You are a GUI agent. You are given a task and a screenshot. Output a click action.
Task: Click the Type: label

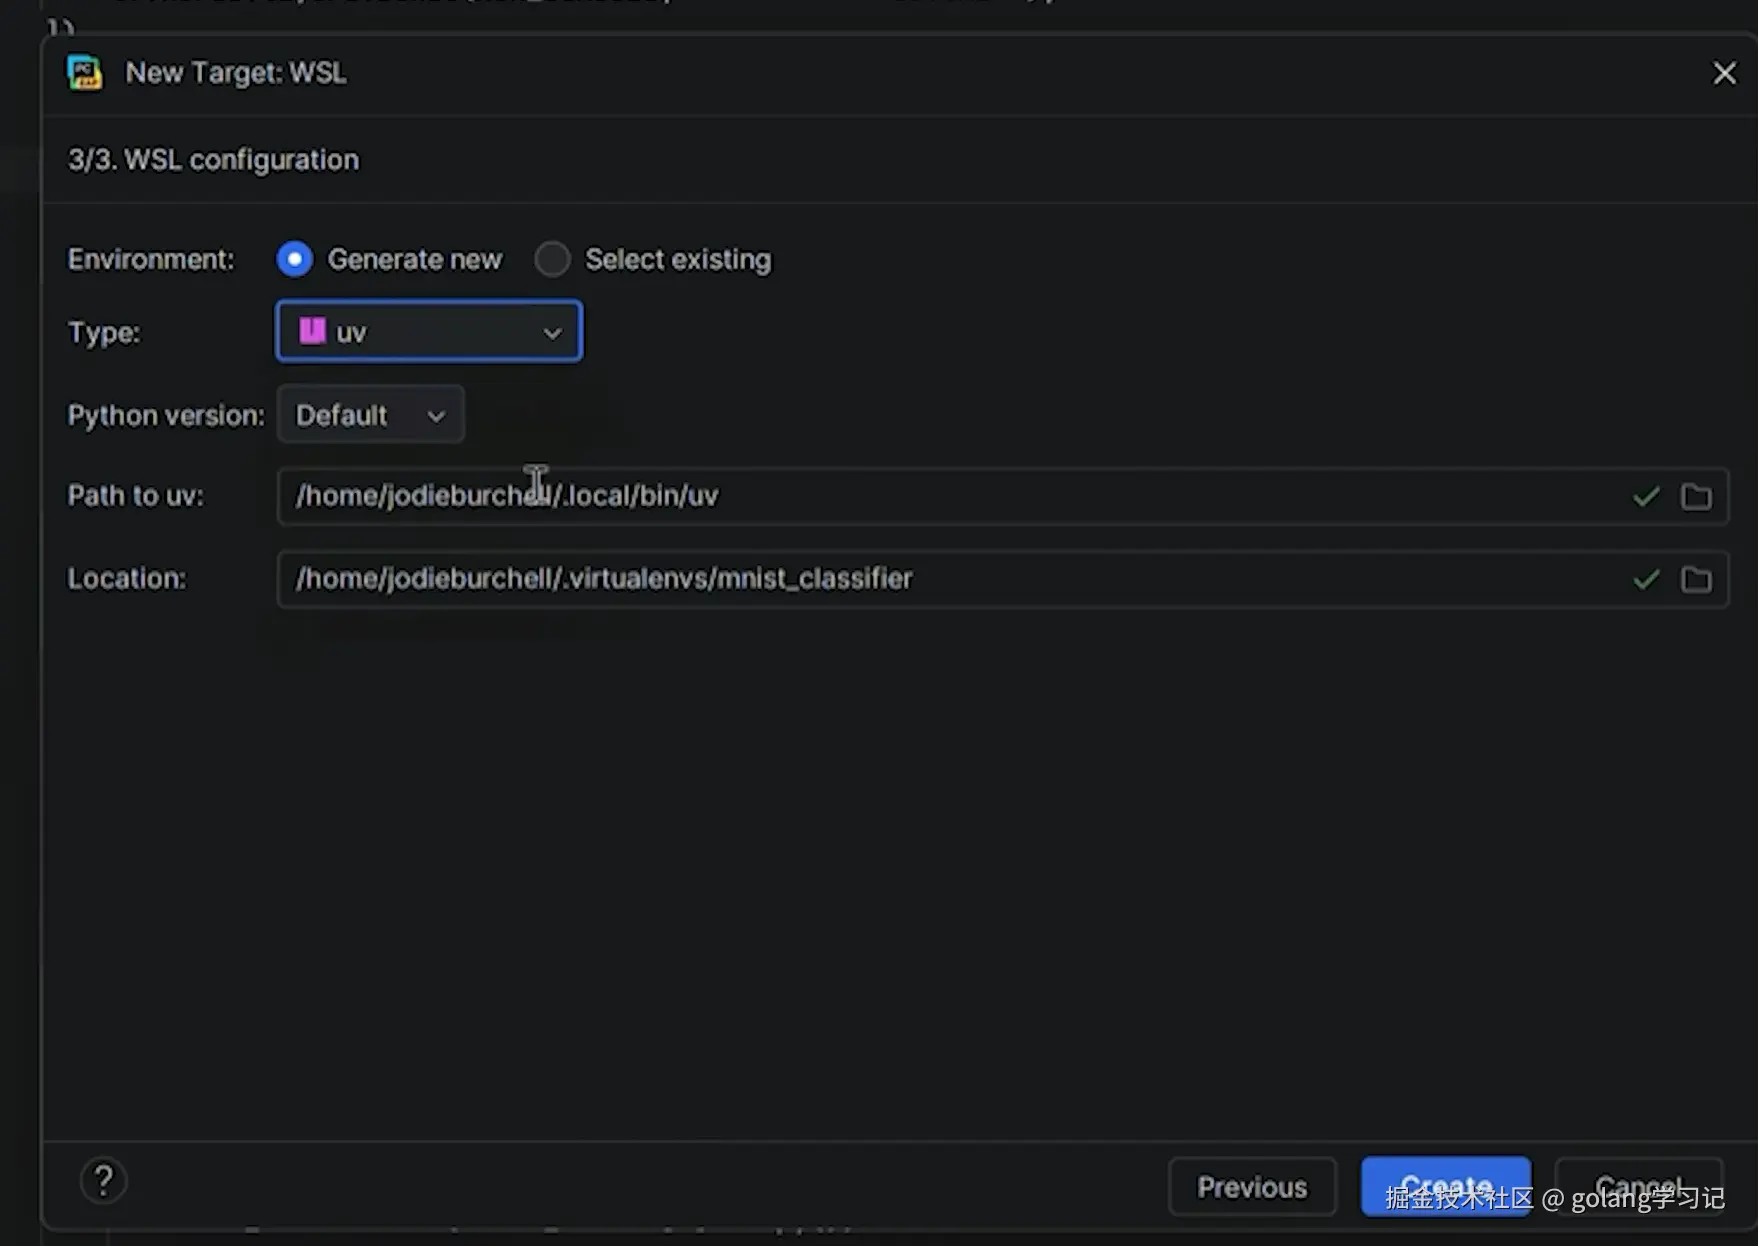click(x=104, y=332)
